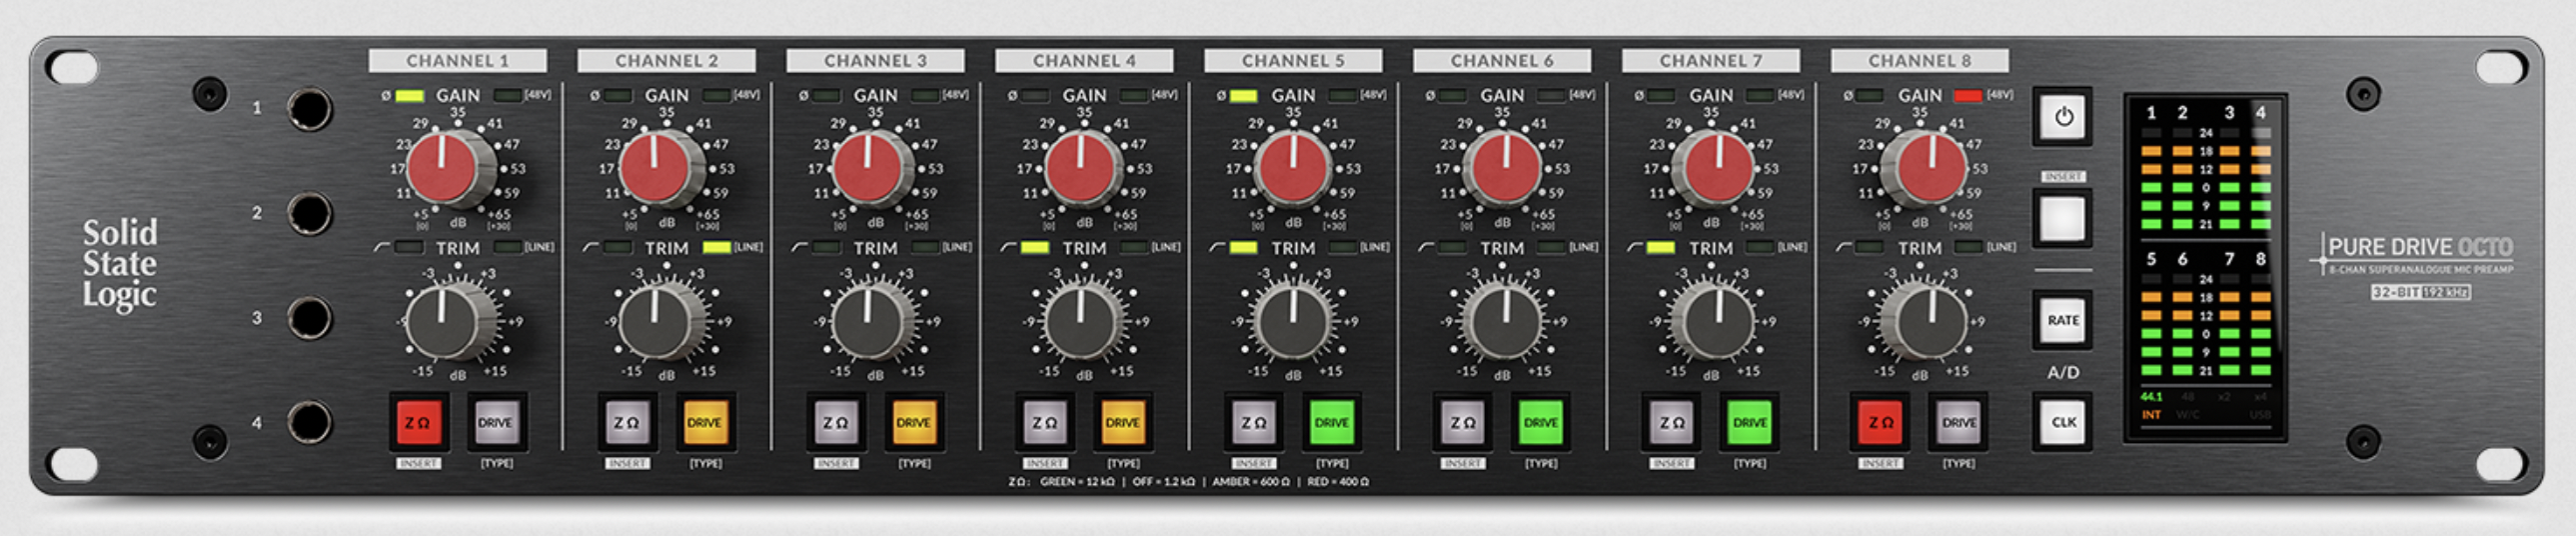The height and width of the screenshot is (536, 2576).
Task: Click front input jack 1
Action: click(x=309, y=109)
